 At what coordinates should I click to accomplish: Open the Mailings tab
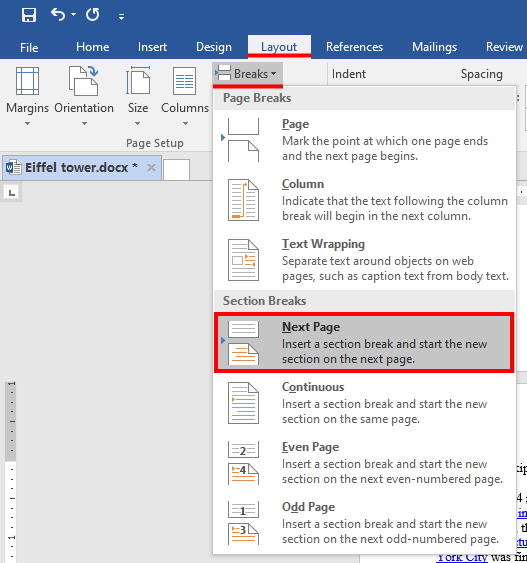[x=434, y=47]
